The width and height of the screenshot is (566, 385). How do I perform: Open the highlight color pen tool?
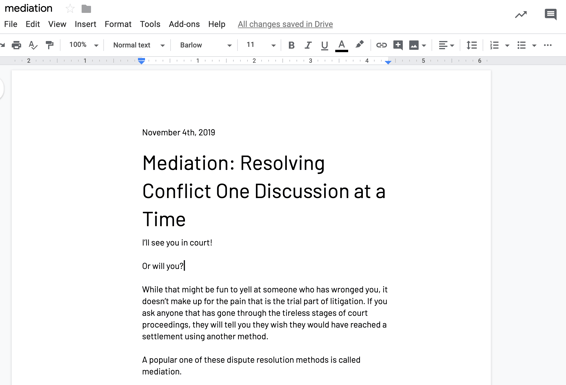pyautogui.click(x=359, y=45)
